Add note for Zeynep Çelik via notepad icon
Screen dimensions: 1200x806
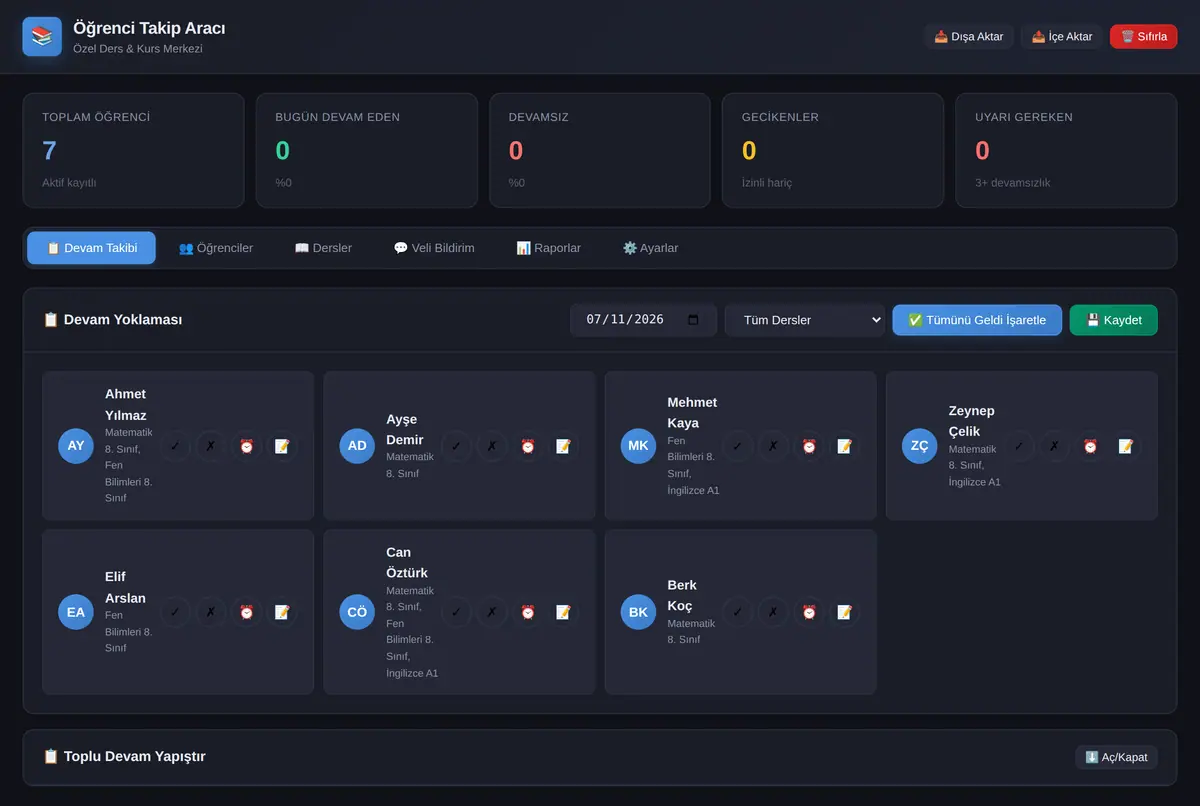(x=1126, y=446)
